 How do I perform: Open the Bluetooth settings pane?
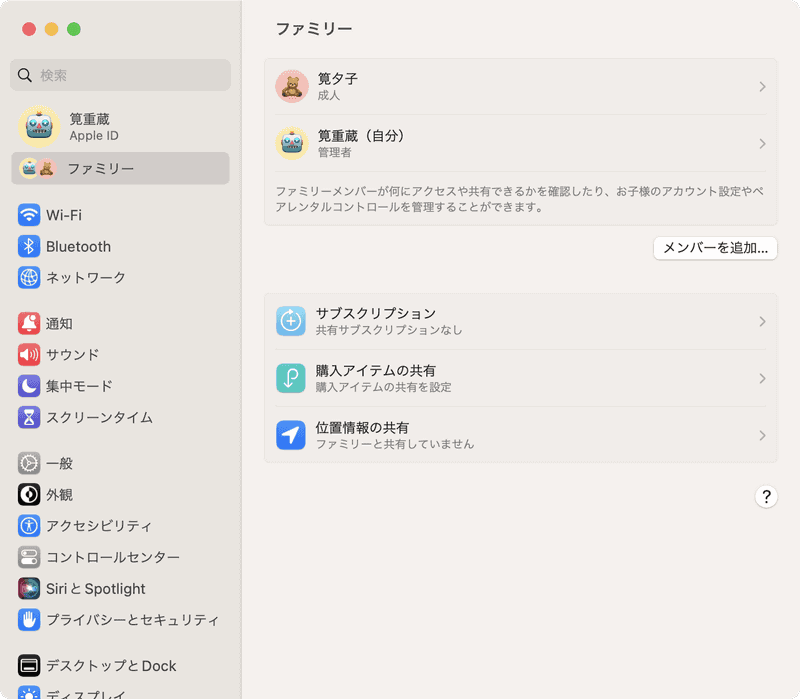(x=78, y=246)
